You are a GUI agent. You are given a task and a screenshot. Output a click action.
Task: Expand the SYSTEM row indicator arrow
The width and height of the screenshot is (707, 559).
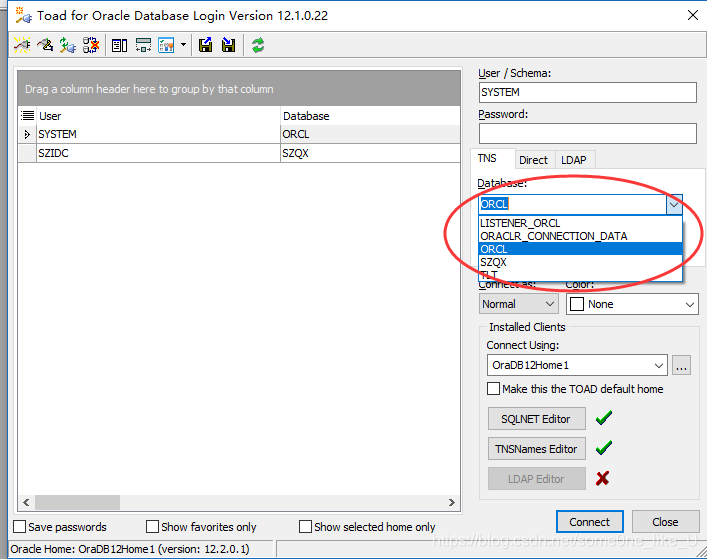click(x=27, y=134)
